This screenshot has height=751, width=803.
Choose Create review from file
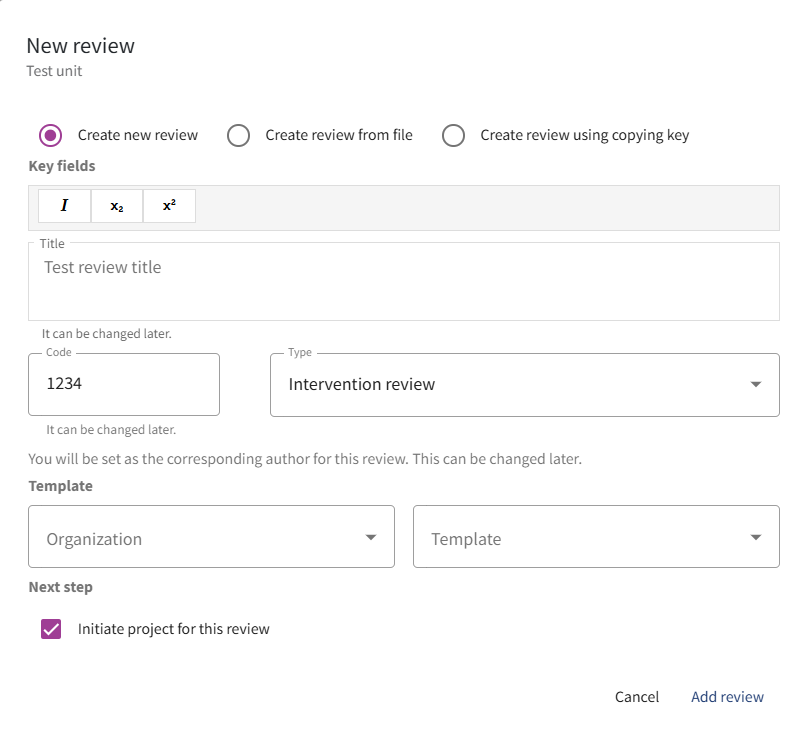238,135
